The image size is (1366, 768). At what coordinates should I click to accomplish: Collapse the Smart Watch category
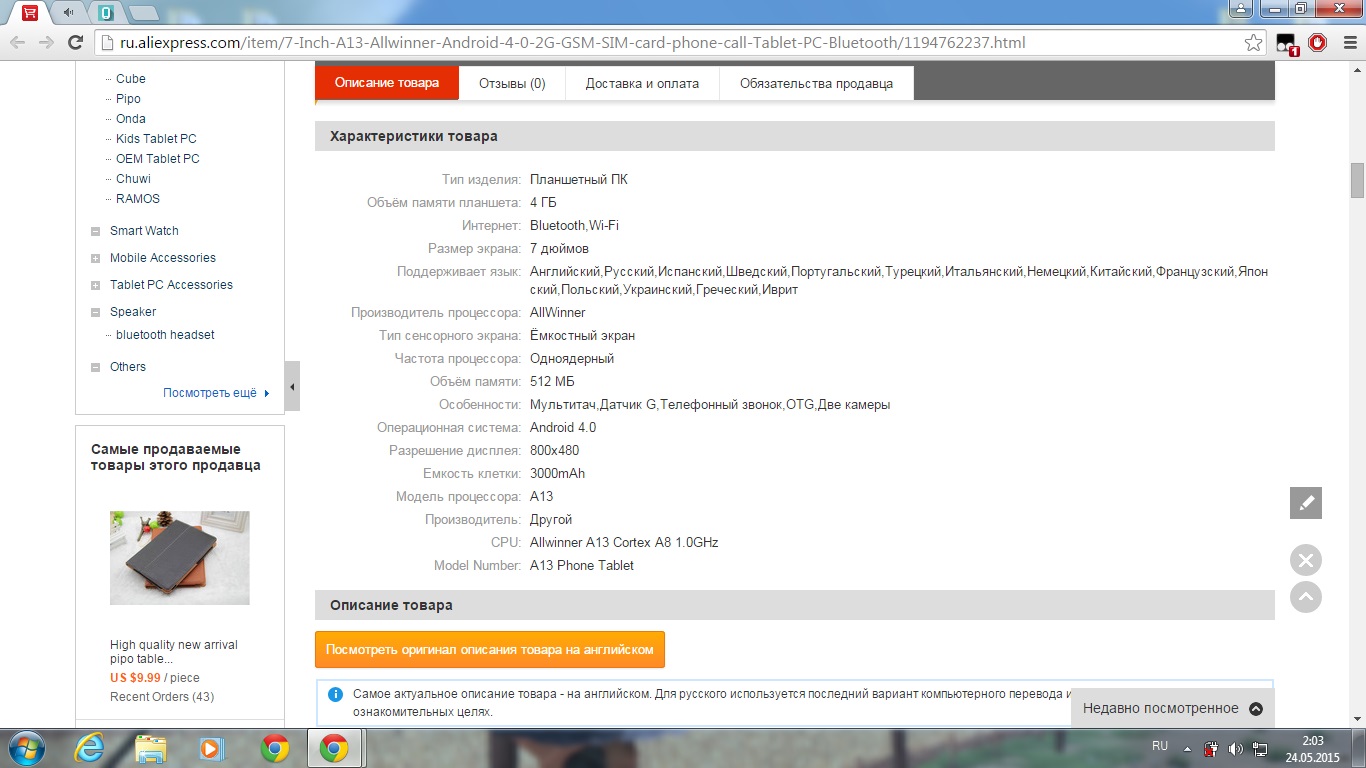[96, 231]
